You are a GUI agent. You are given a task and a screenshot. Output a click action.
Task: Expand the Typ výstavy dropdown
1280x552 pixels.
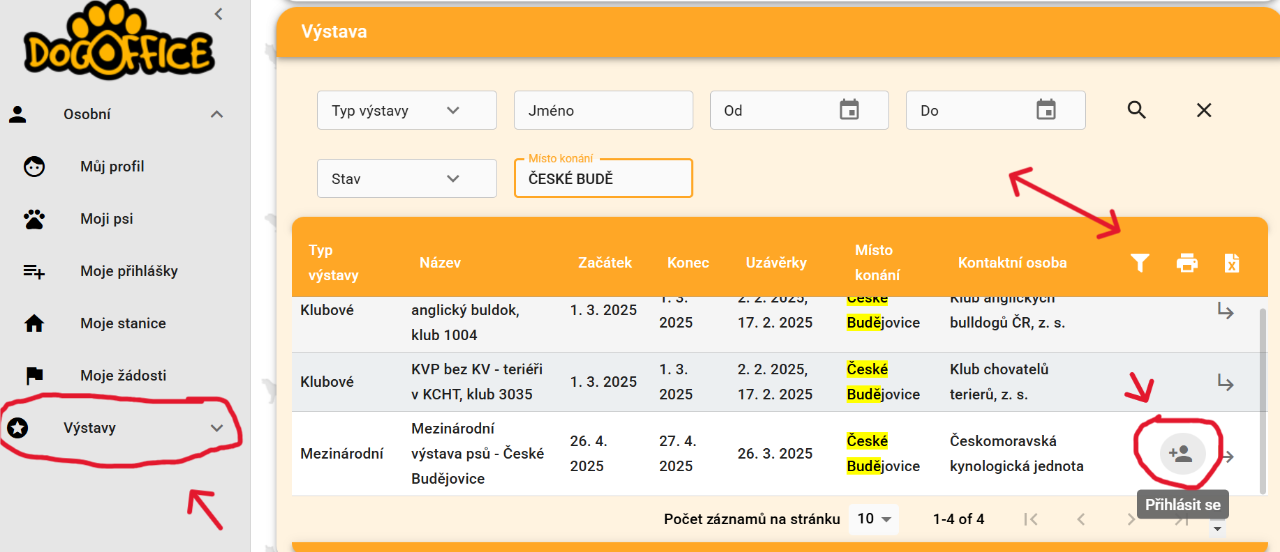(406, 110)
